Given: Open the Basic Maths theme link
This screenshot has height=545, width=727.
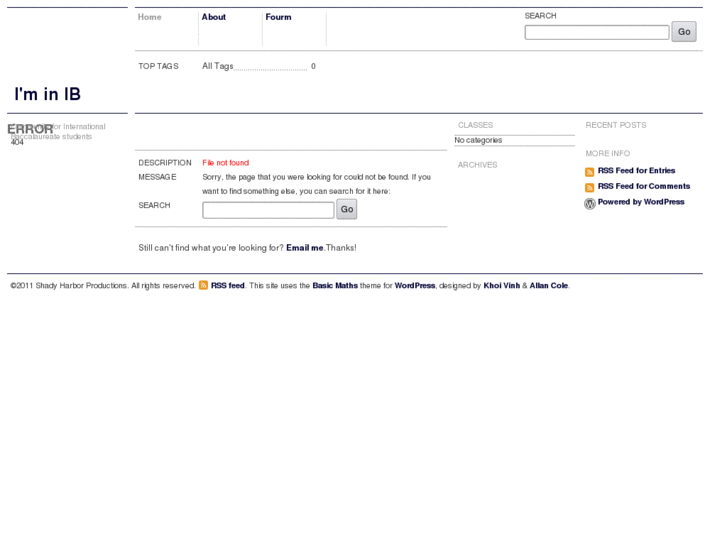Looking at the screenshot, I should coord(335,286).
